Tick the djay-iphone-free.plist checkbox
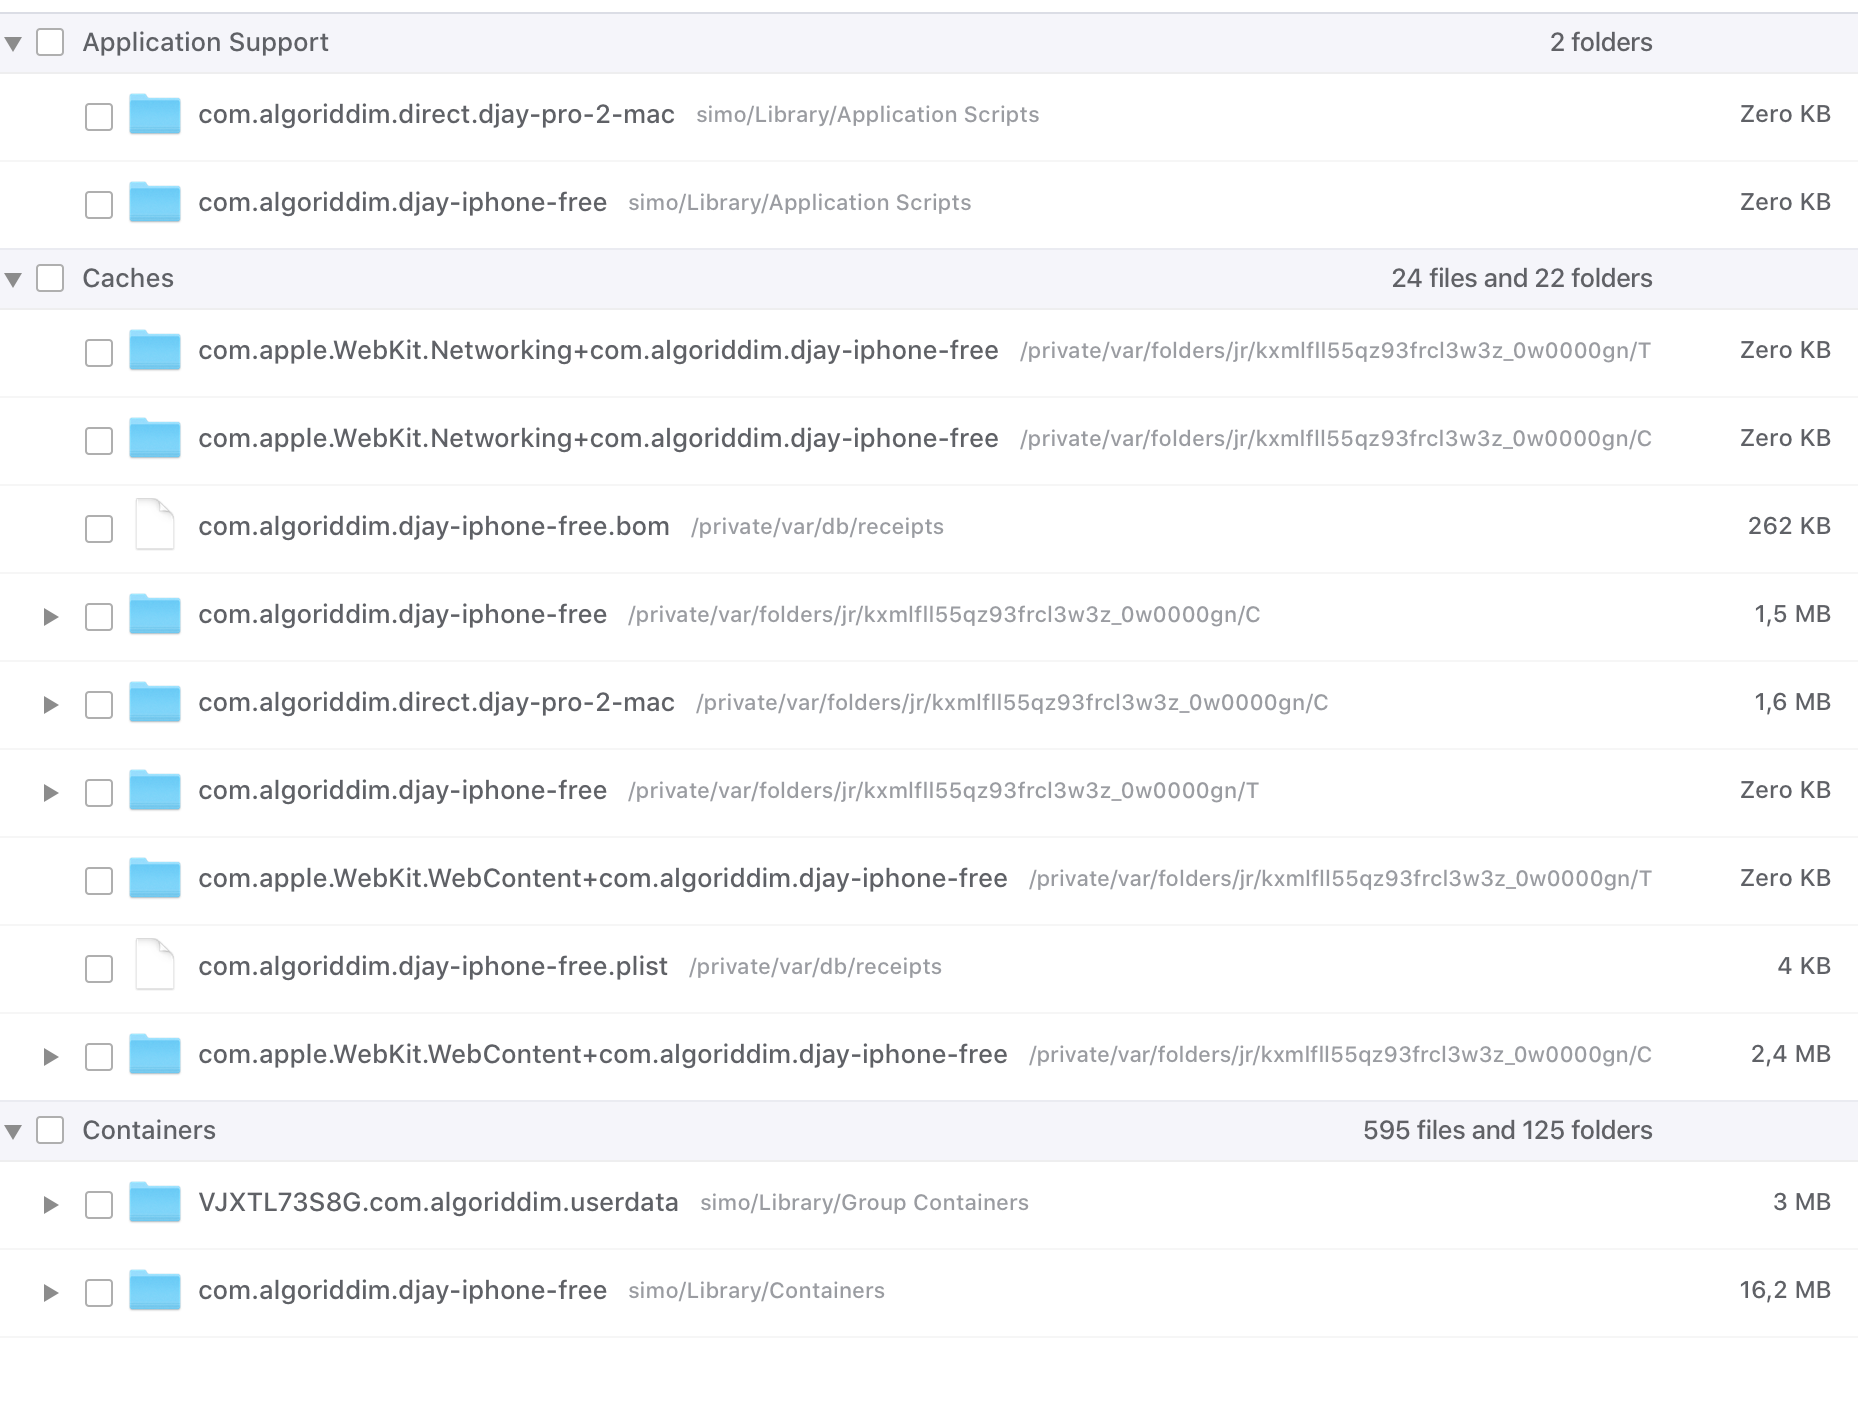This screenshot has width=1858, height=1412. [99, 968]
